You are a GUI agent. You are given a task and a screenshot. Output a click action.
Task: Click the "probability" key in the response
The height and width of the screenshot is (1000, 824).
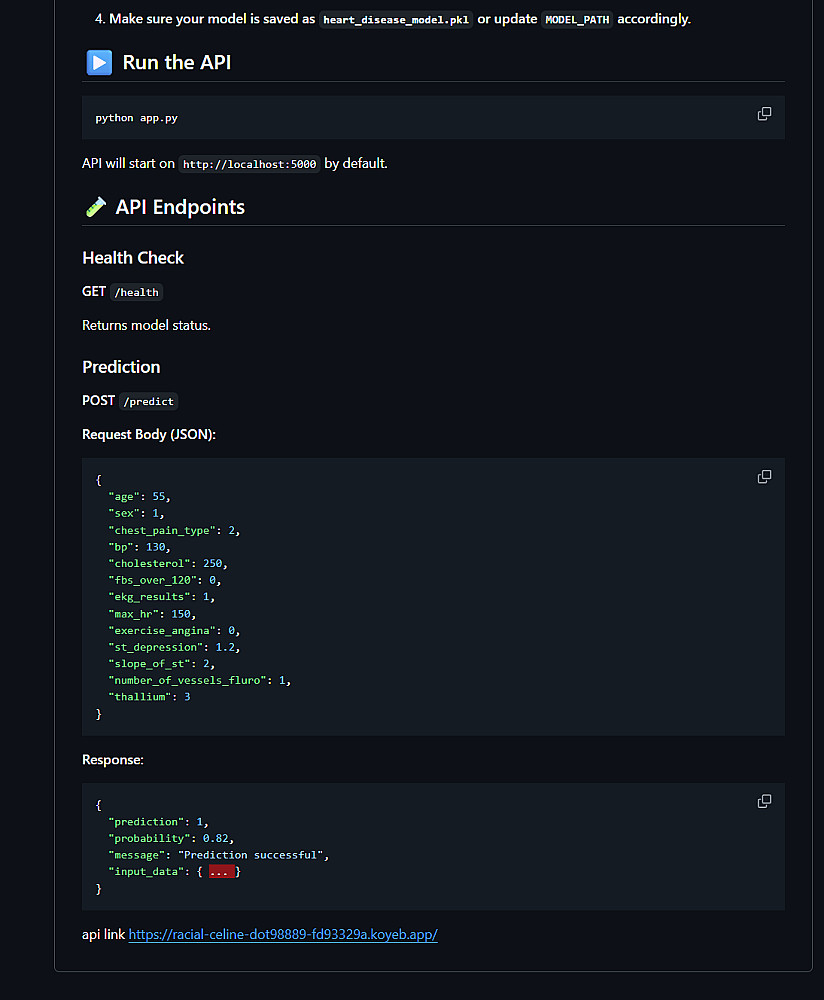[x=149, y=838]
